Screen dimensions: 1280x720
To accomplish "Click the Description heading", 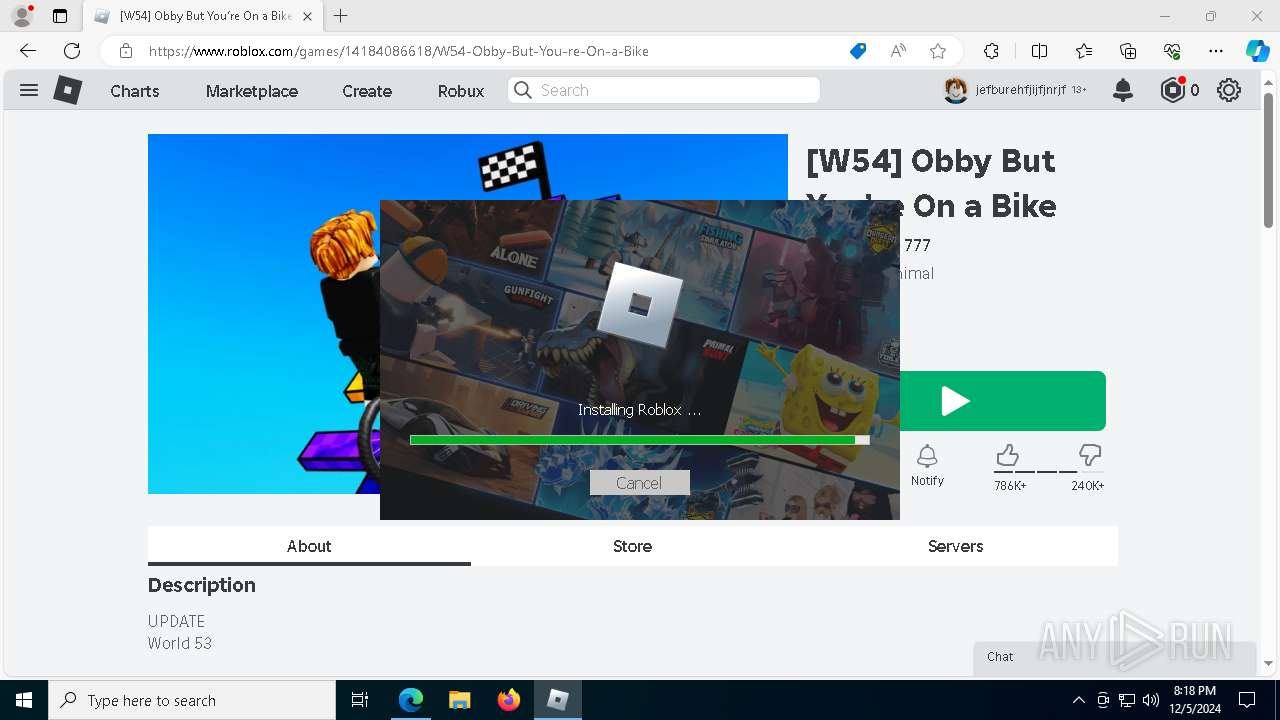I will click(202, 585).
